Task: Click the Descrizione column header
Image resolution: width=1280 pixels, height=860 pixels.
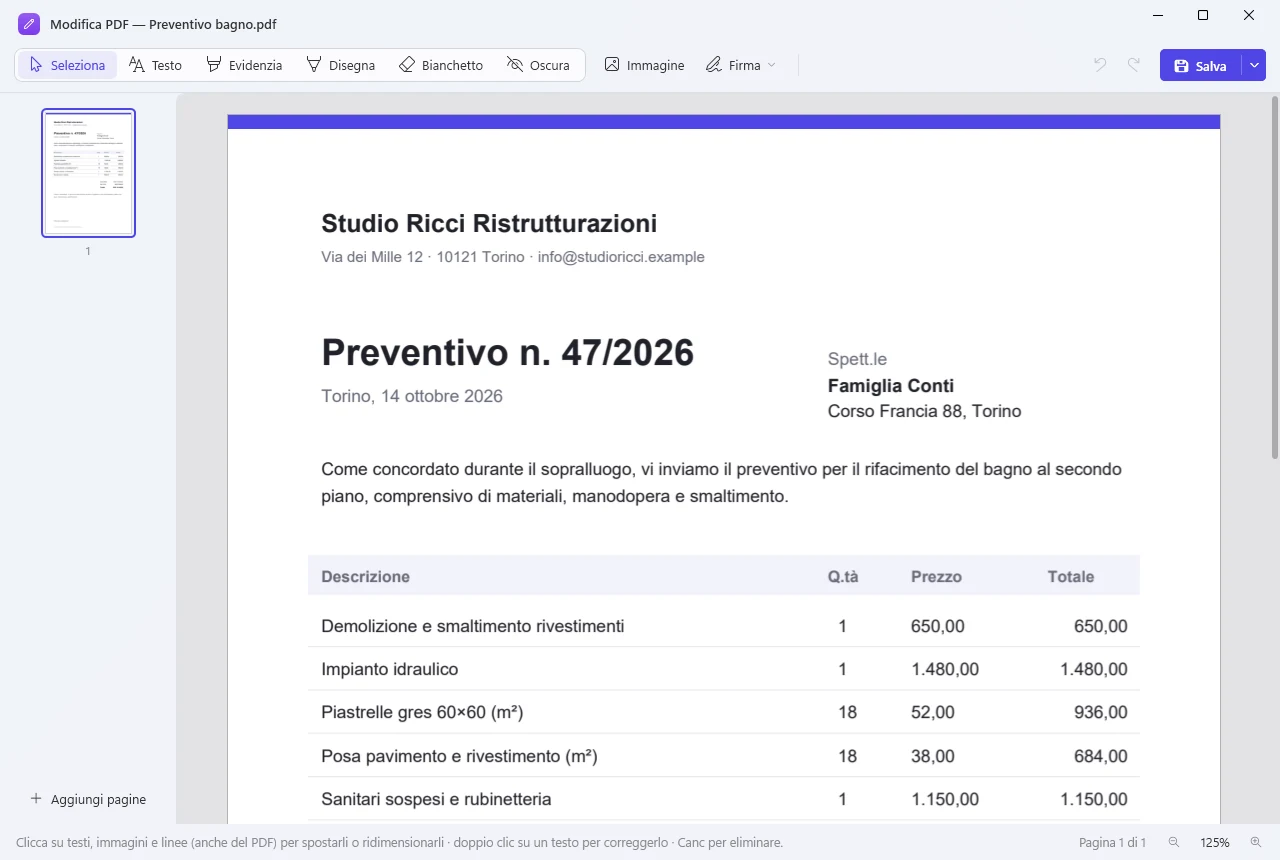Action: click(365, 576)
